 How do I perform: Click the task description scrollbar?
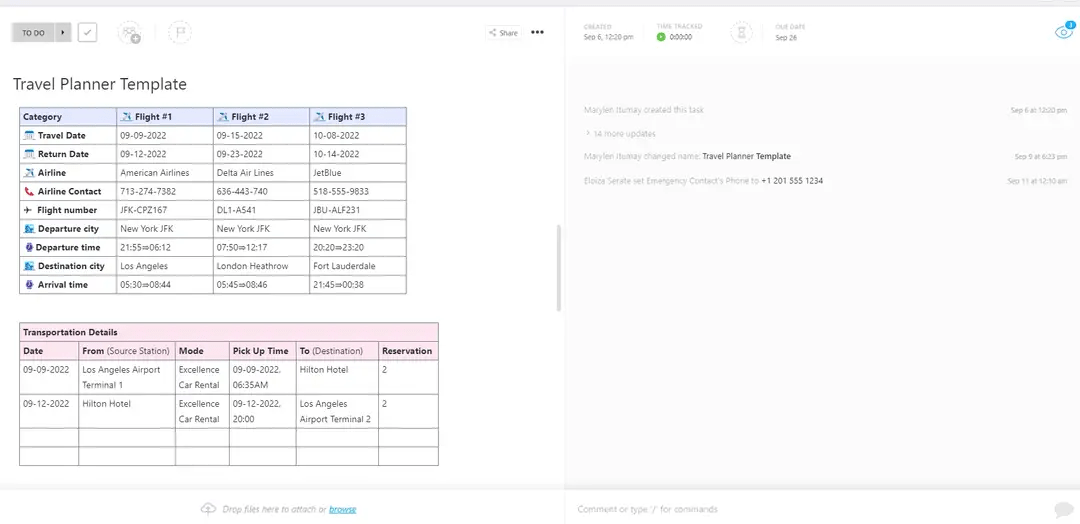pyautogui.click(x=558, y=268)
